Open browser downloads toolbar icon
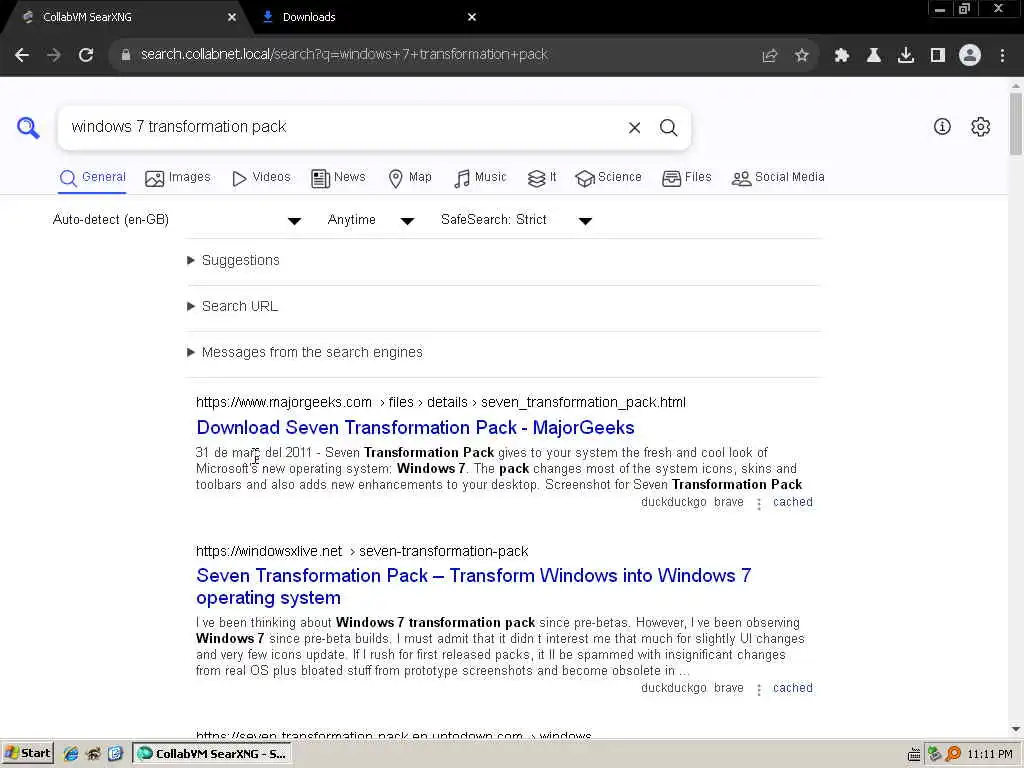Screen dimensions: 1024x768 click(x=906, y=56)
